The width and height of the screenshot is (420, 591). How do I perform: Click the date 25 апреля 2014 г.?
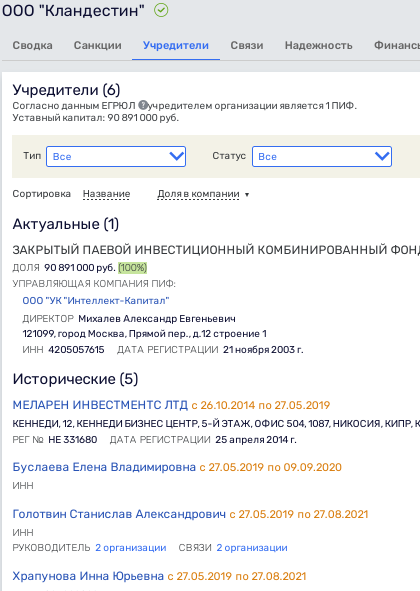(256, 440)
